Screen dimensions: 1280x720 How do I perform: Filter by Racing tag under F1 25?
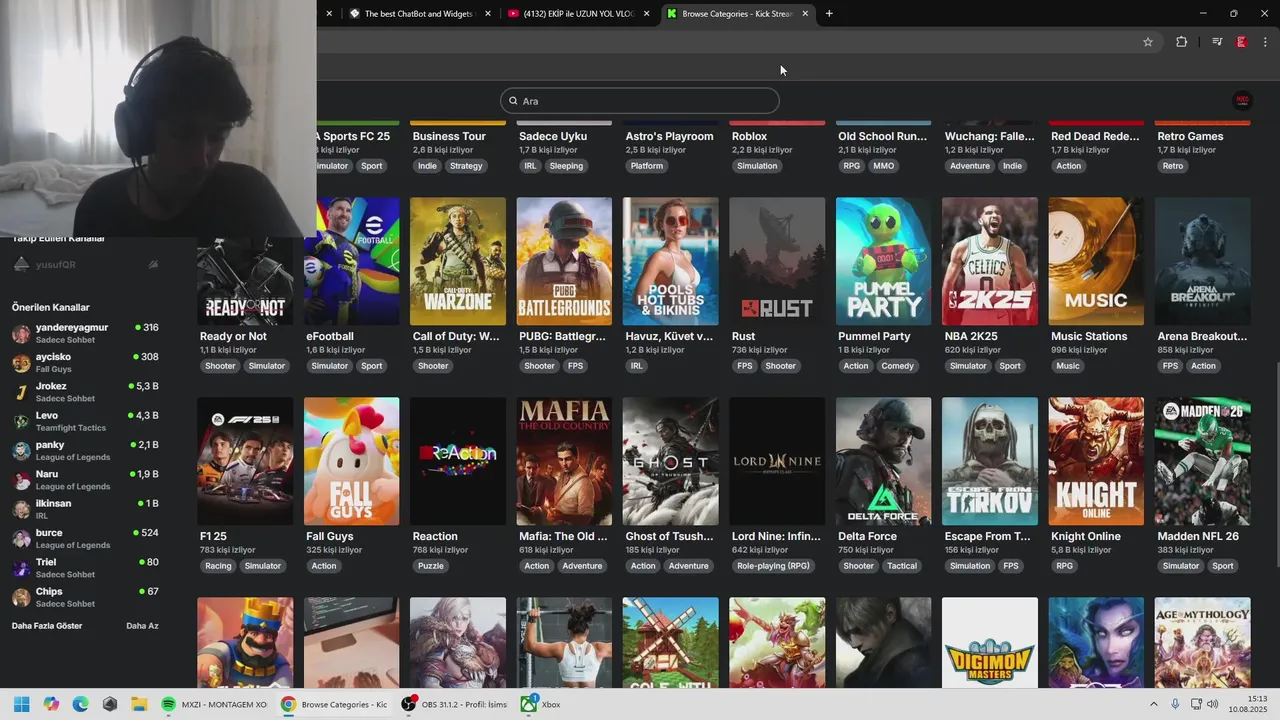(218, 566)
